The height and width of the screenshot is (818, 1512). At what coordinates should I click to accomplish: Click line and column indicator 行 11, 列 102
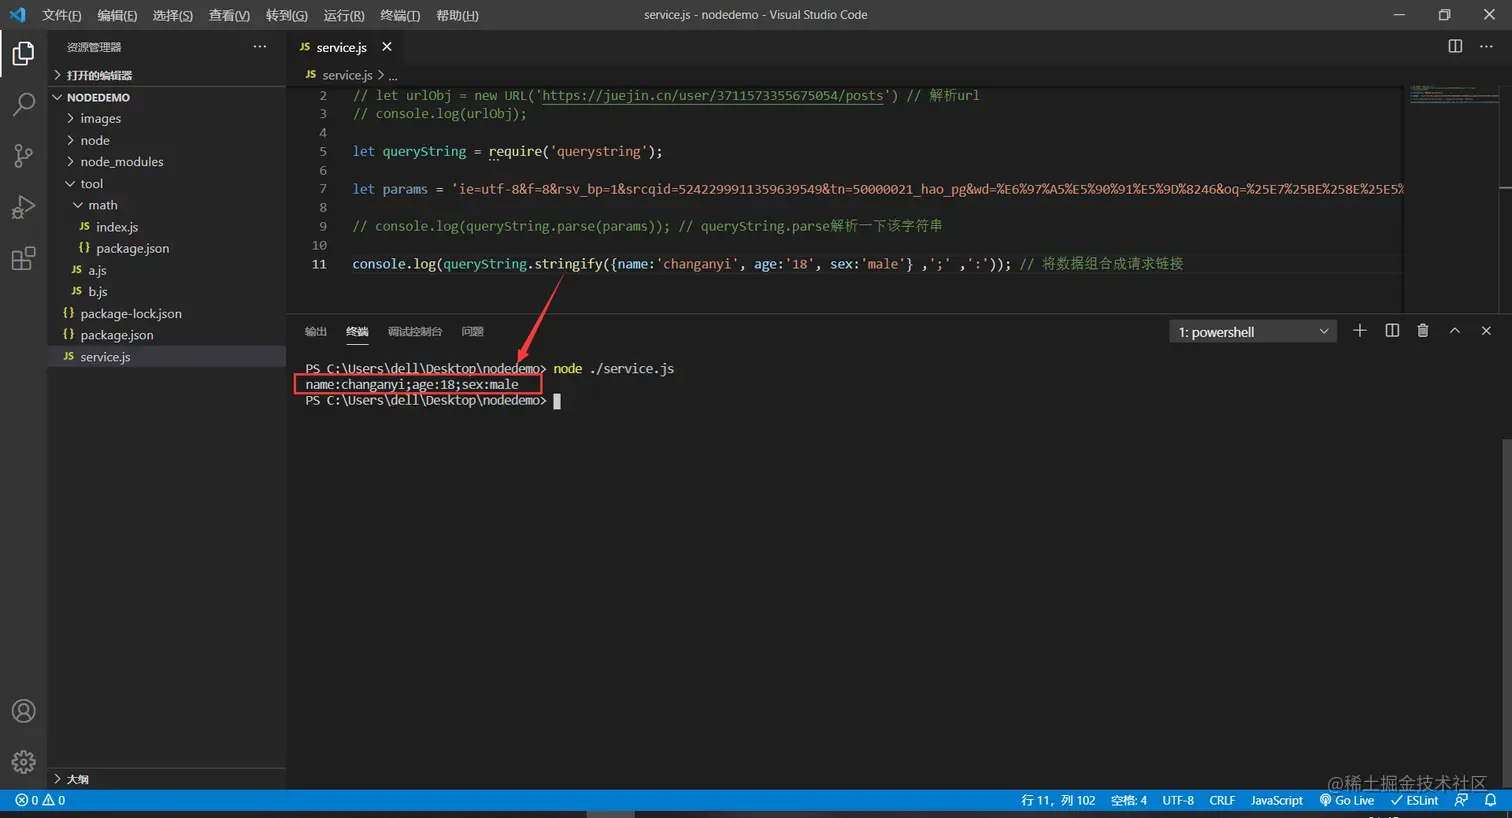(1058, 800)
